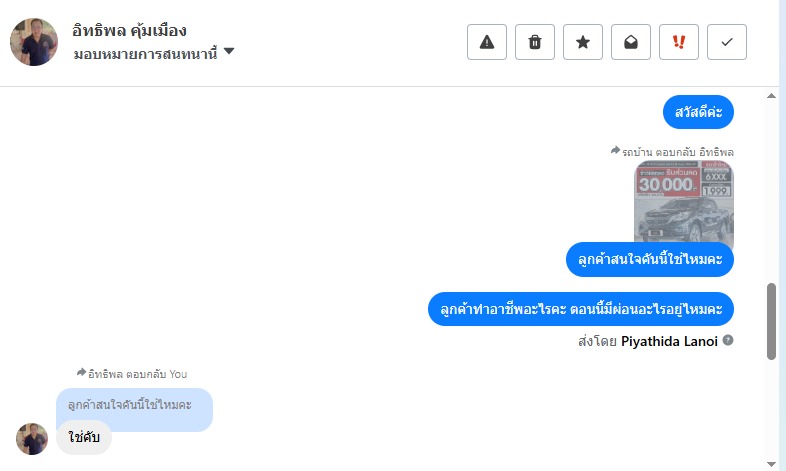Viewport: 786px width, 471px height.
Task: Click the info icon beside Piyathida Lanoi
Action: [x=728, y=340]
